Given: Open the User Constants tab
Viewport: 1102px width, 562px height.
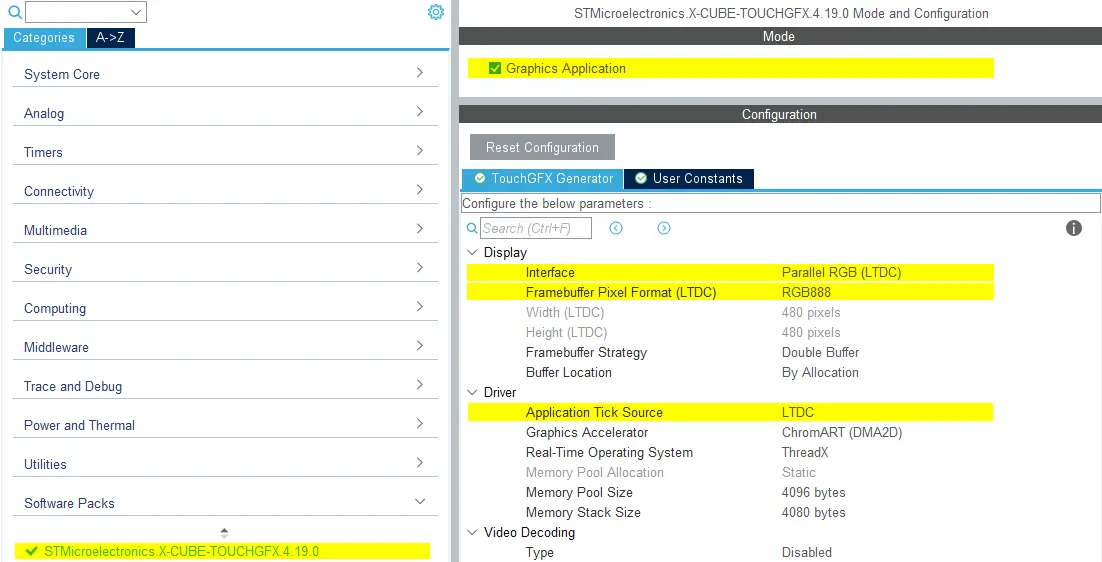Looking at the screenshot, I should [x=697, y=178].
